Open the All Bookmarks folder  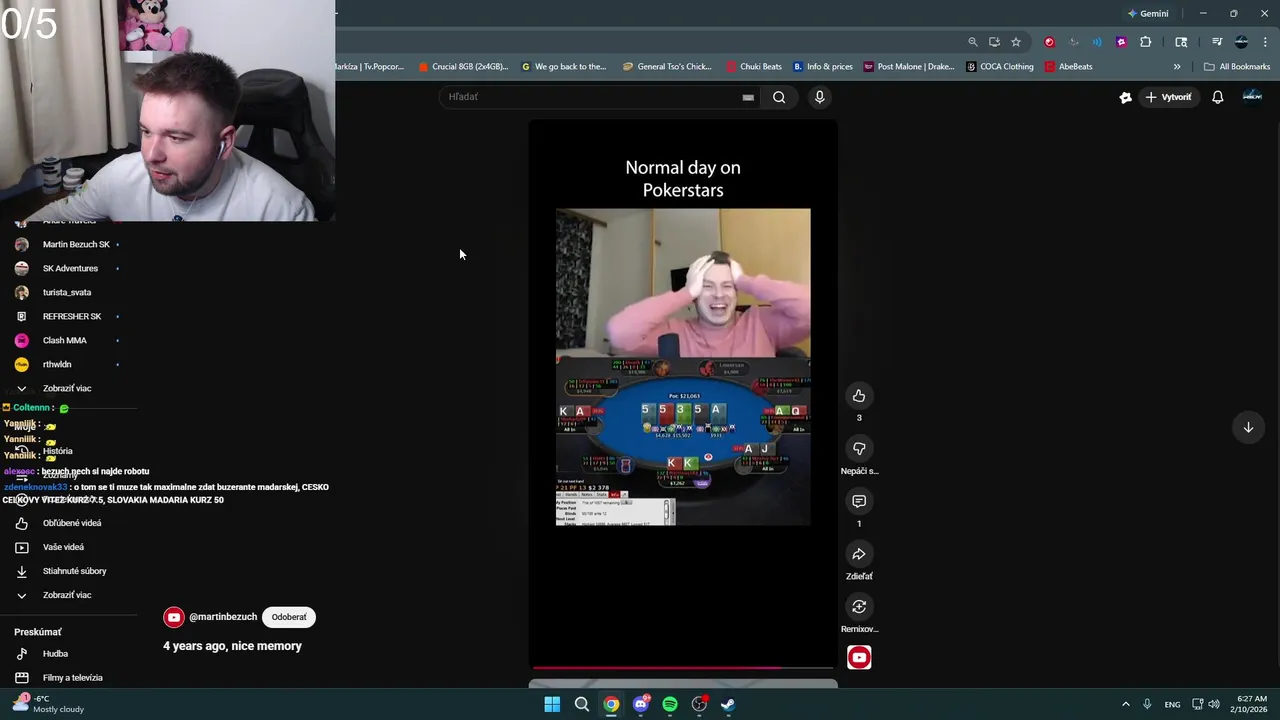[x=1237, y=67]
